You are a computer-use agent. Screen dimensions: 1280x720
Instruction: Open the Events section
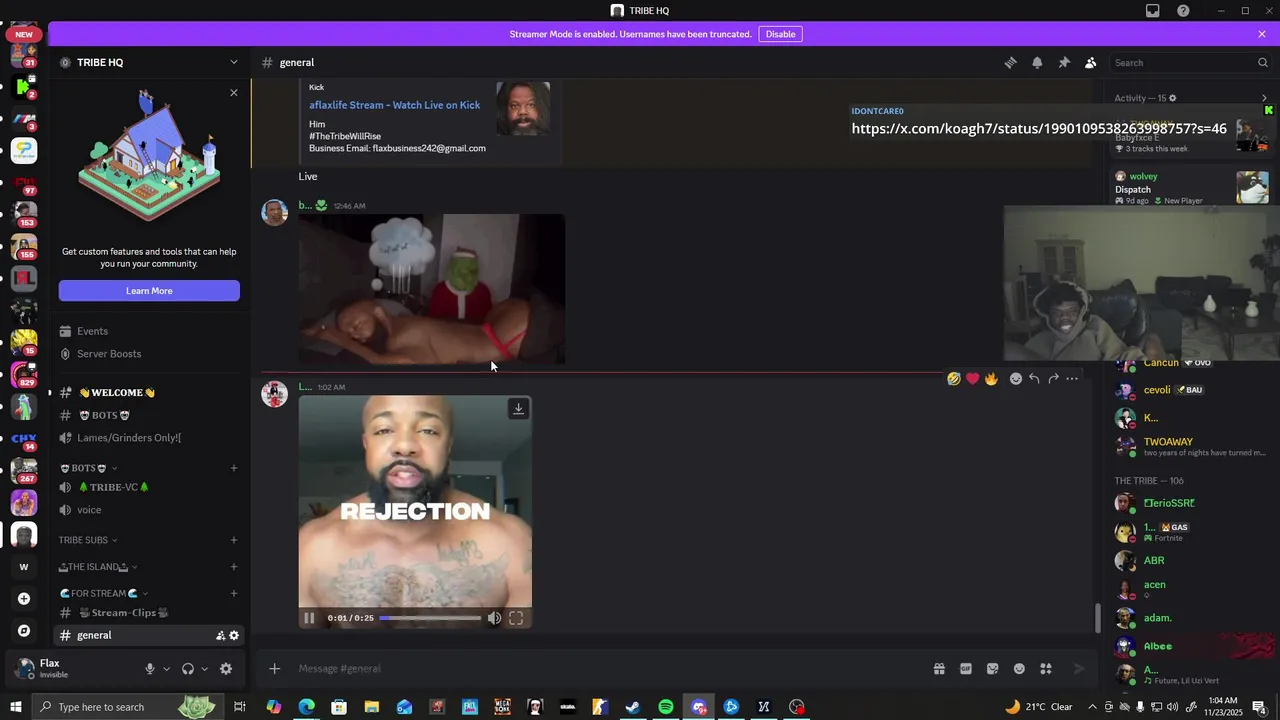point(149,331)
